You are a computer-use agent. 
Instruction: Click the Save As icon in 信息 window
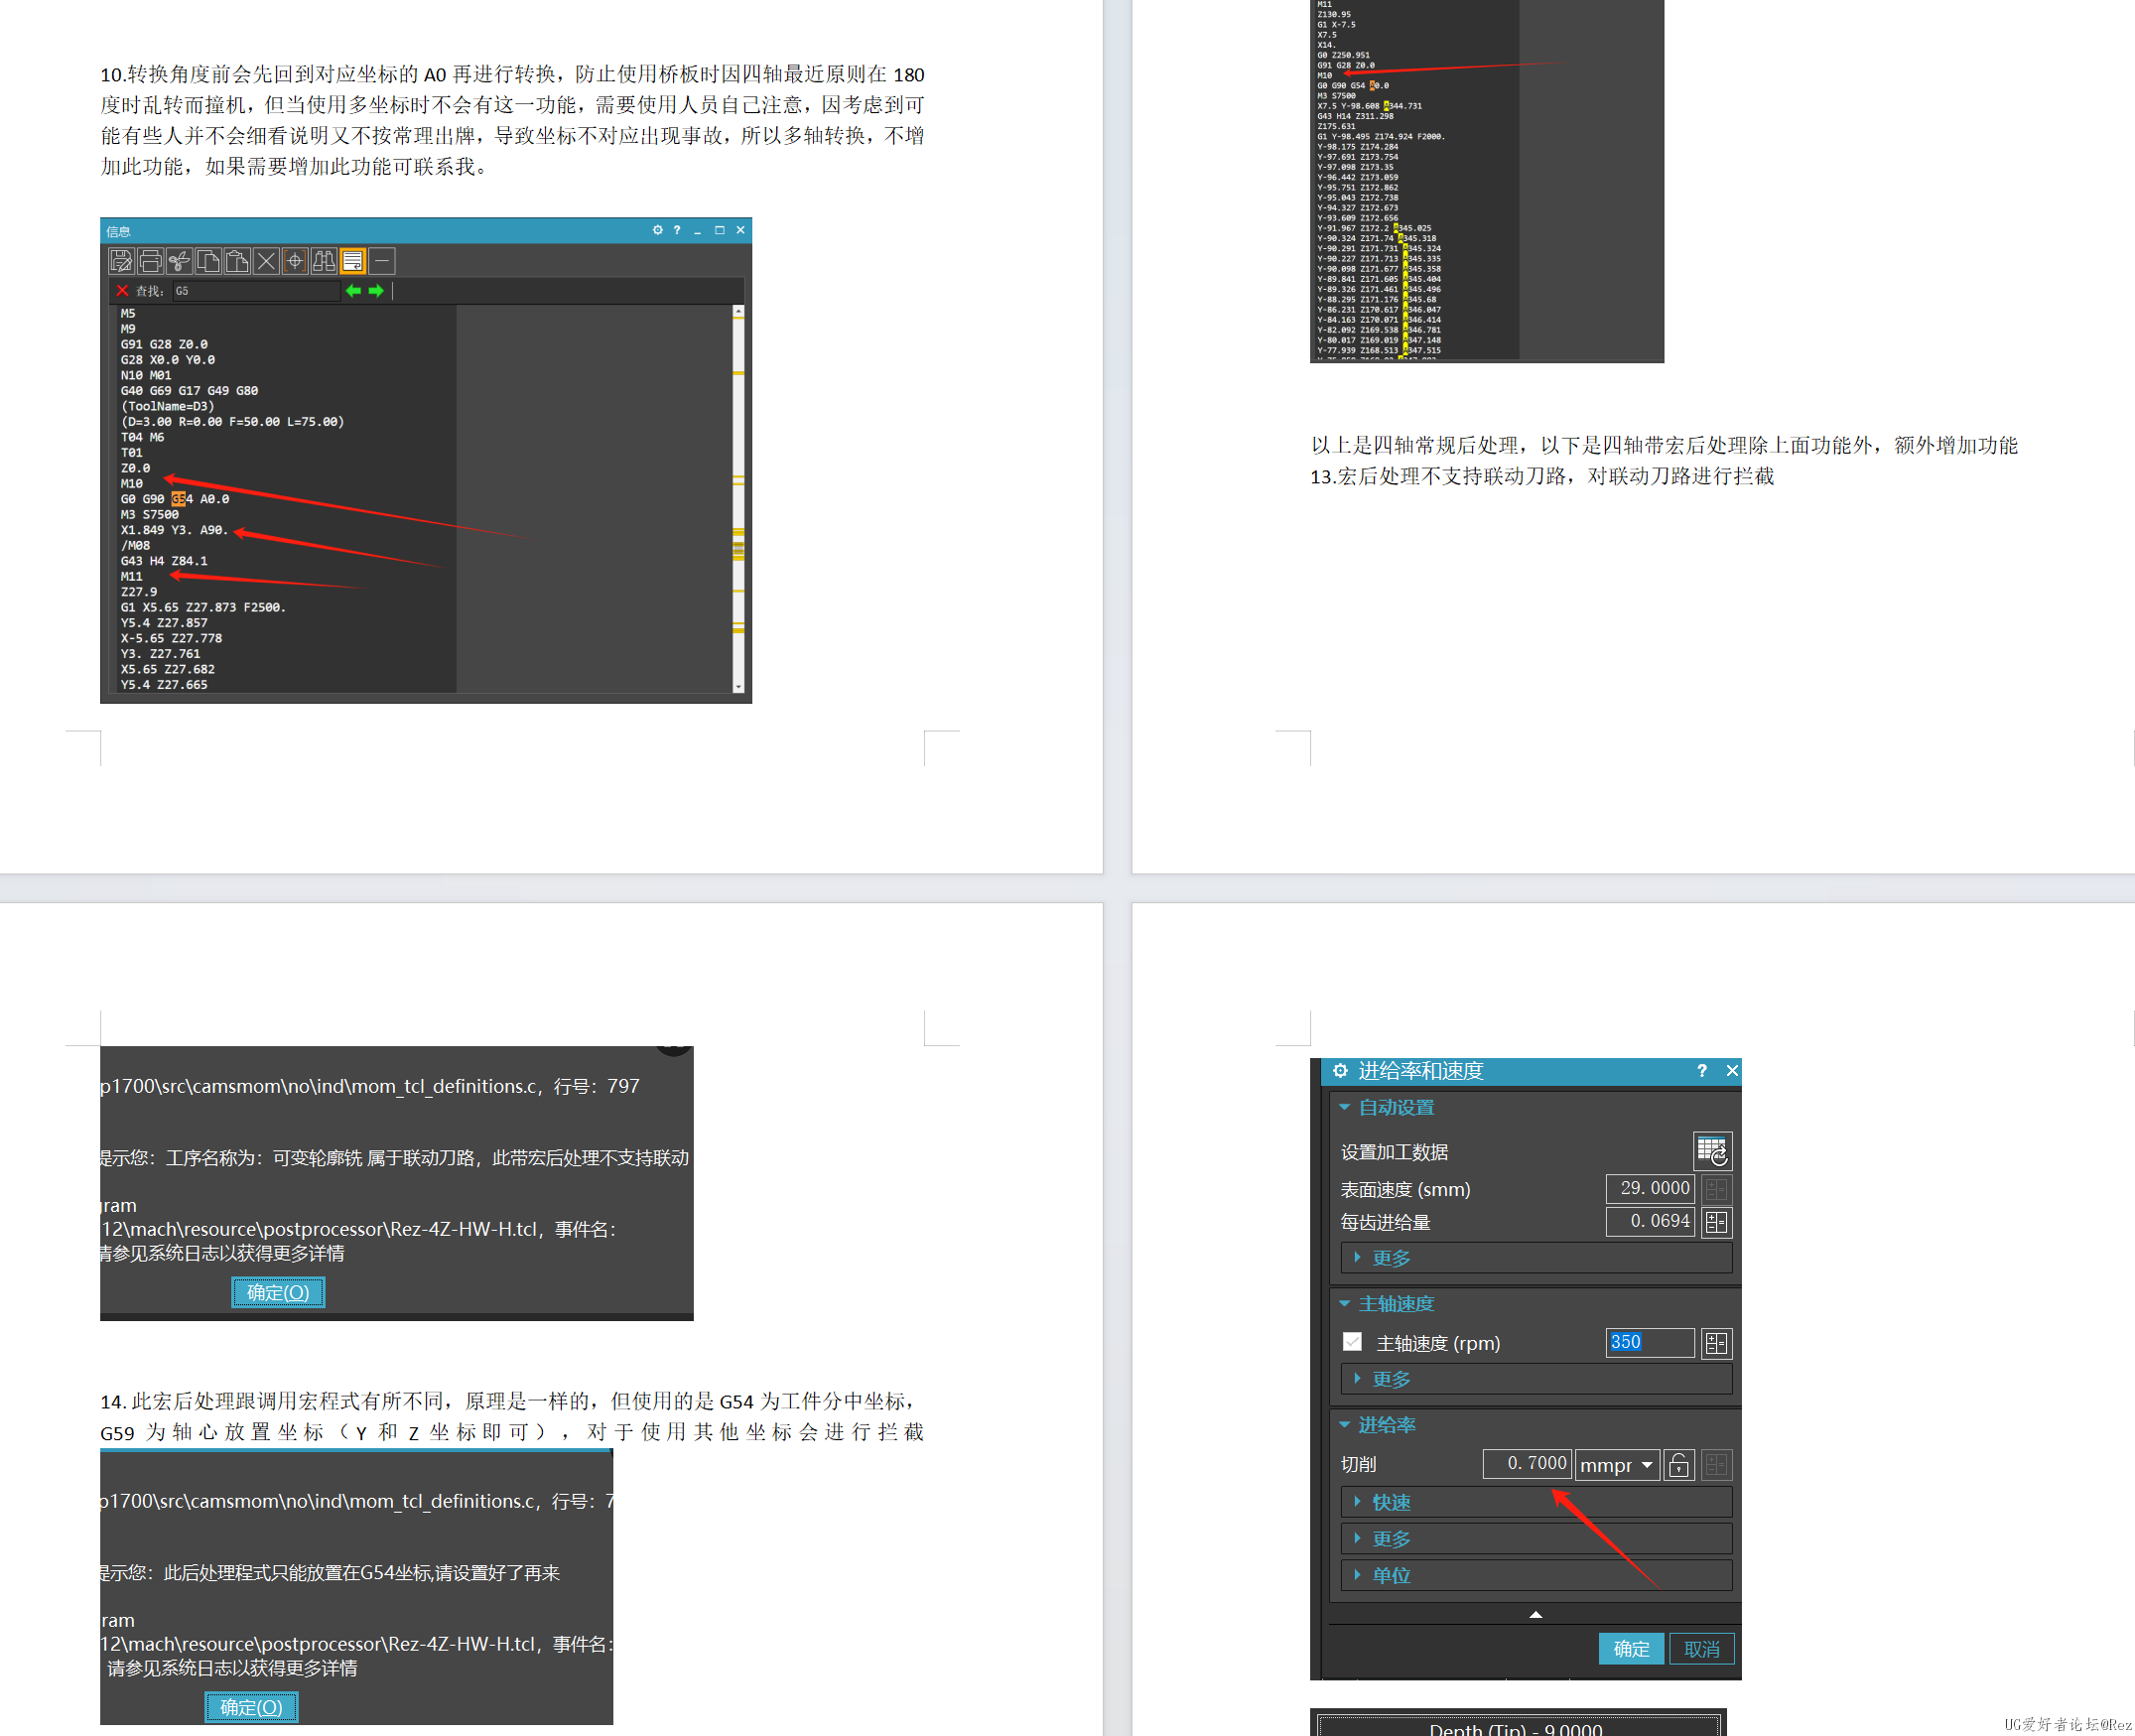click(x=121, y=261)
